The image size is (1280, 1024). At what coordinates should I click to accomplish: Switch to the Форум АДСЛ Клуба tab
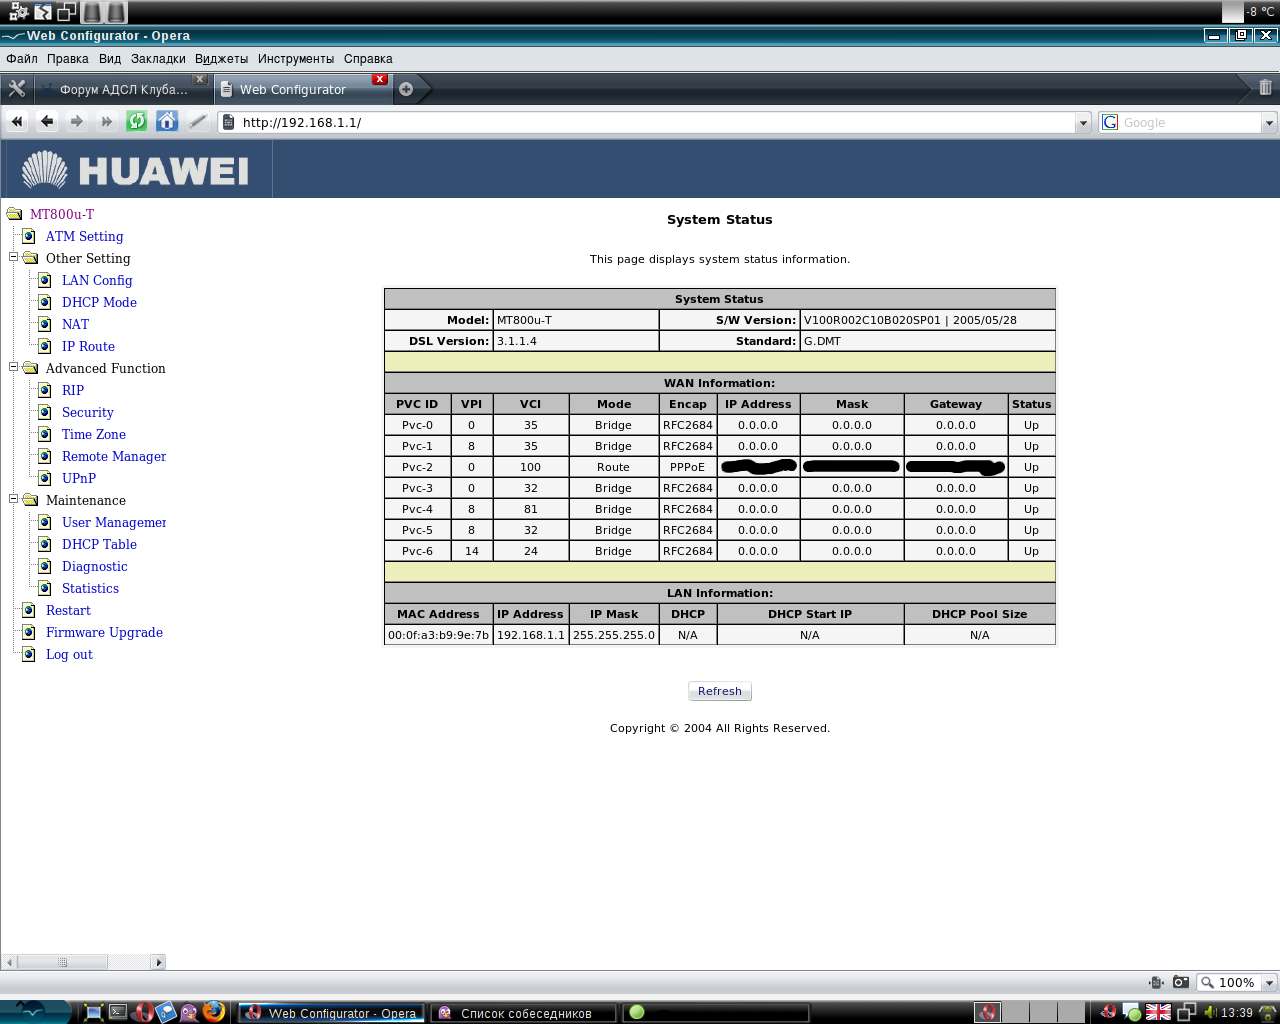pos(122,89)
